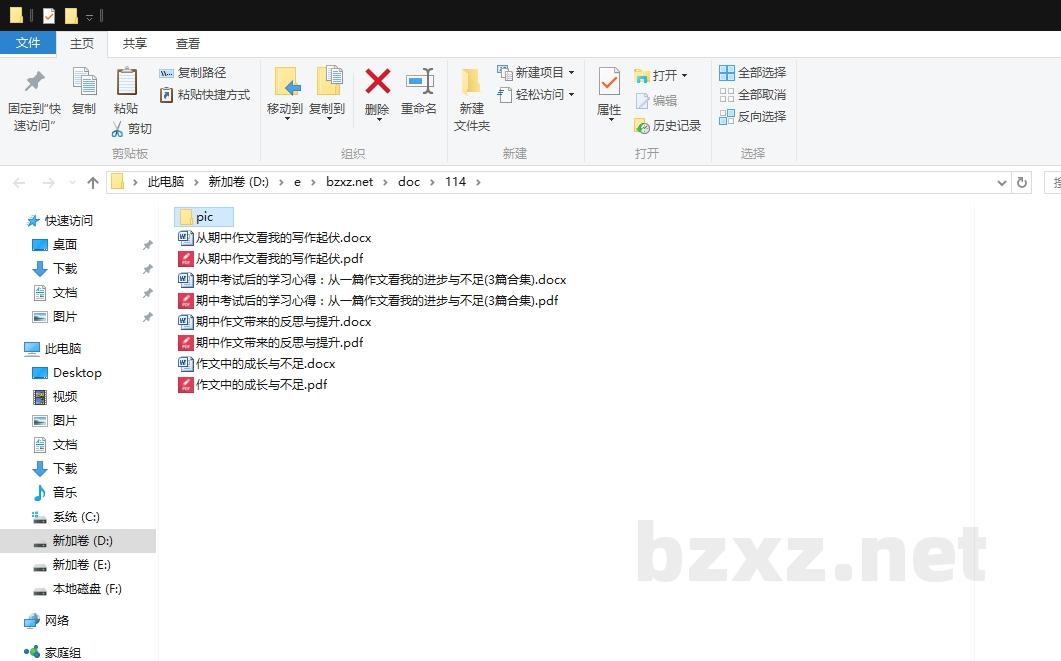Open the Easy Access (轻松访问) dropdown
The height and width of the screenshot is (661, 1061).
click(536, 95)
